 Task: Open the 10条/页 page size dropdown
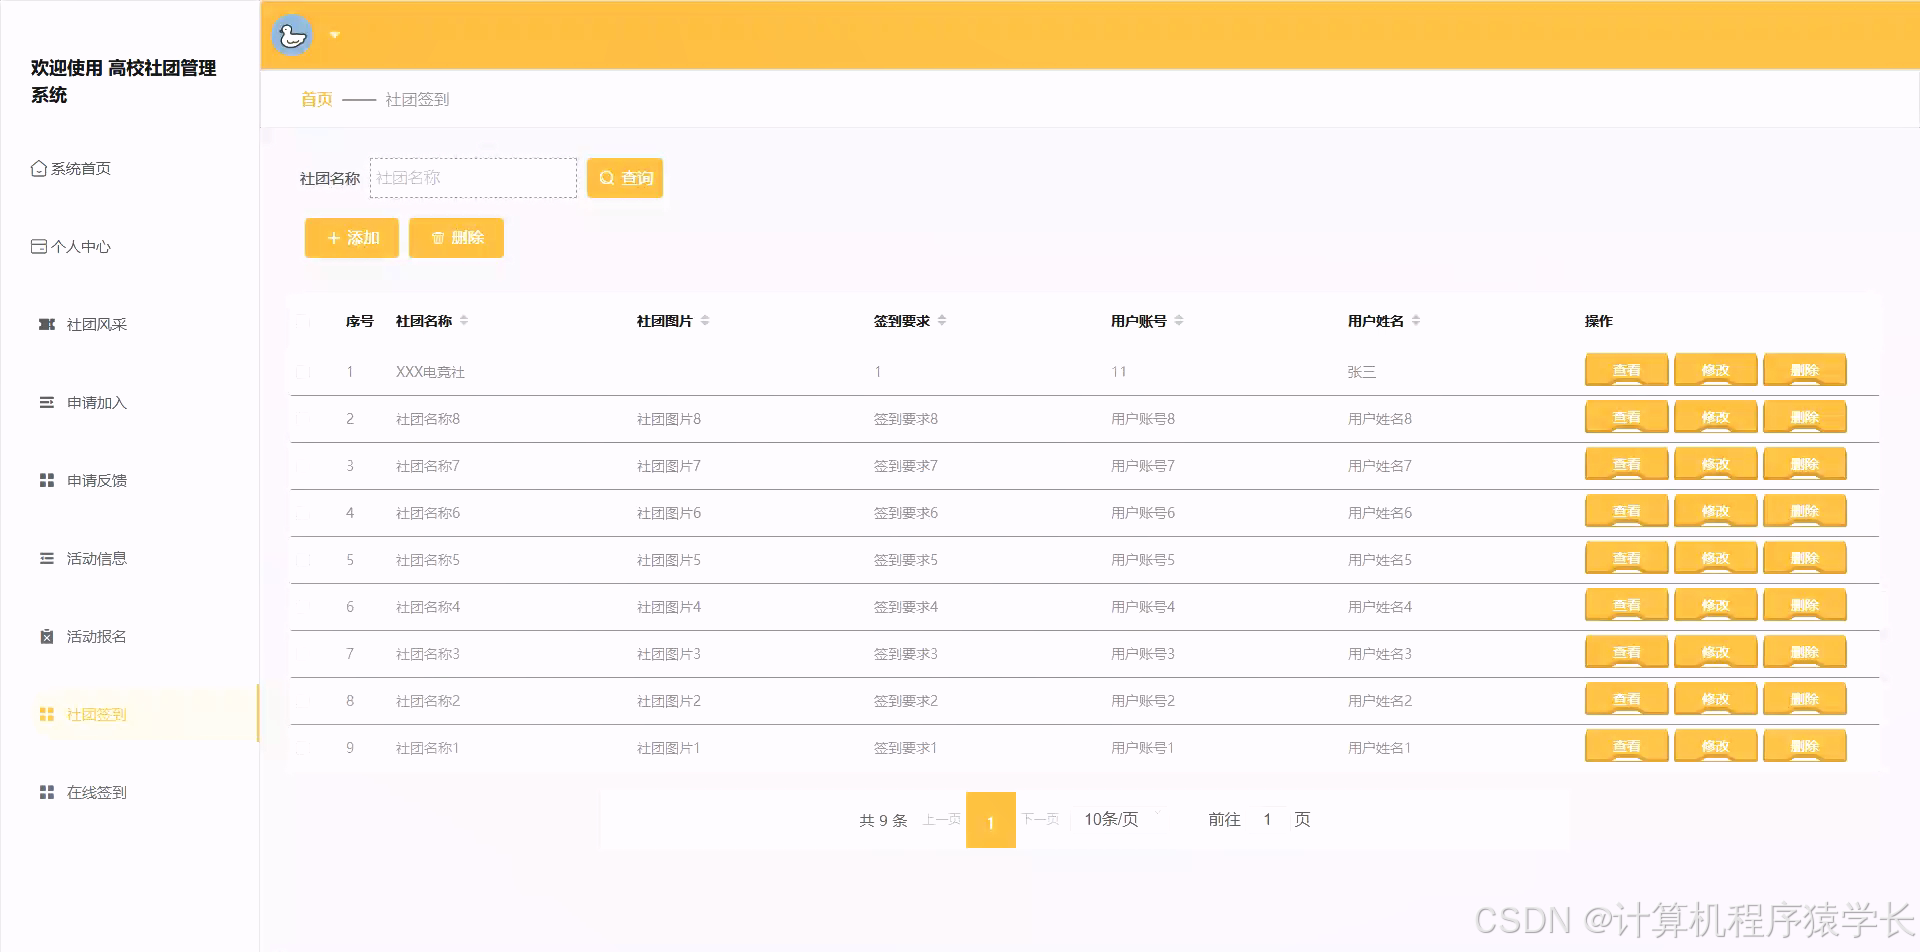pos(1121,819)
